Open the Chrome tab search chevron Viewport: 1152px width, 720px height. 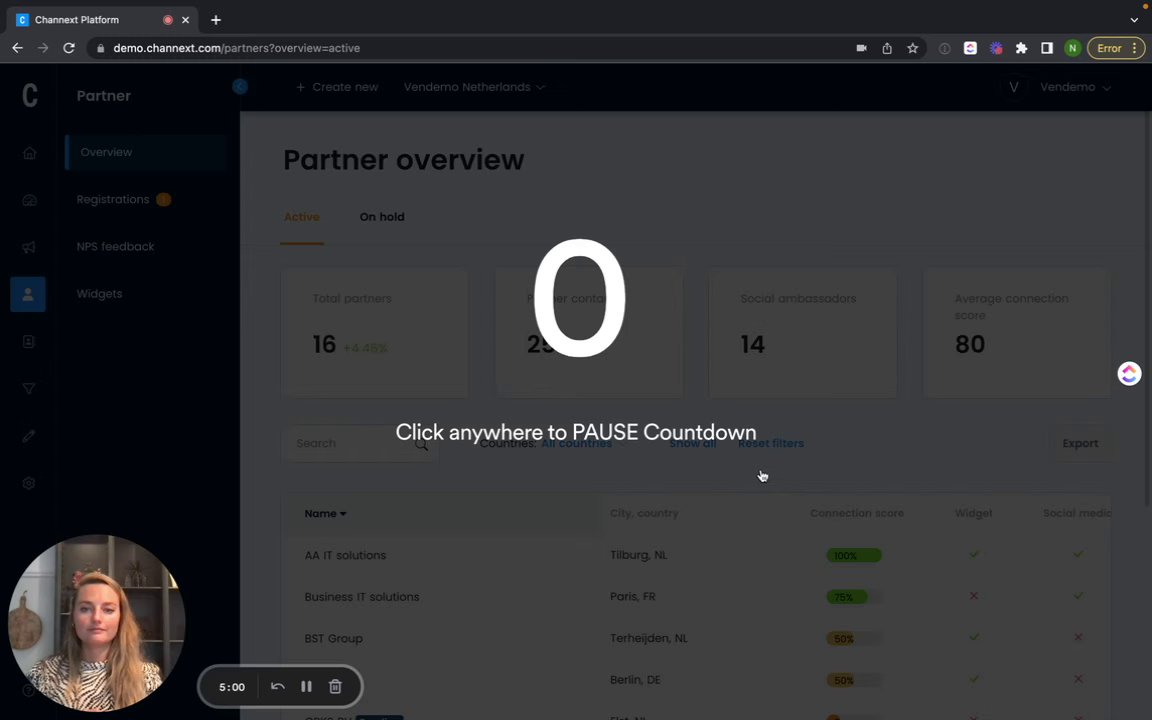(1134, 20)
